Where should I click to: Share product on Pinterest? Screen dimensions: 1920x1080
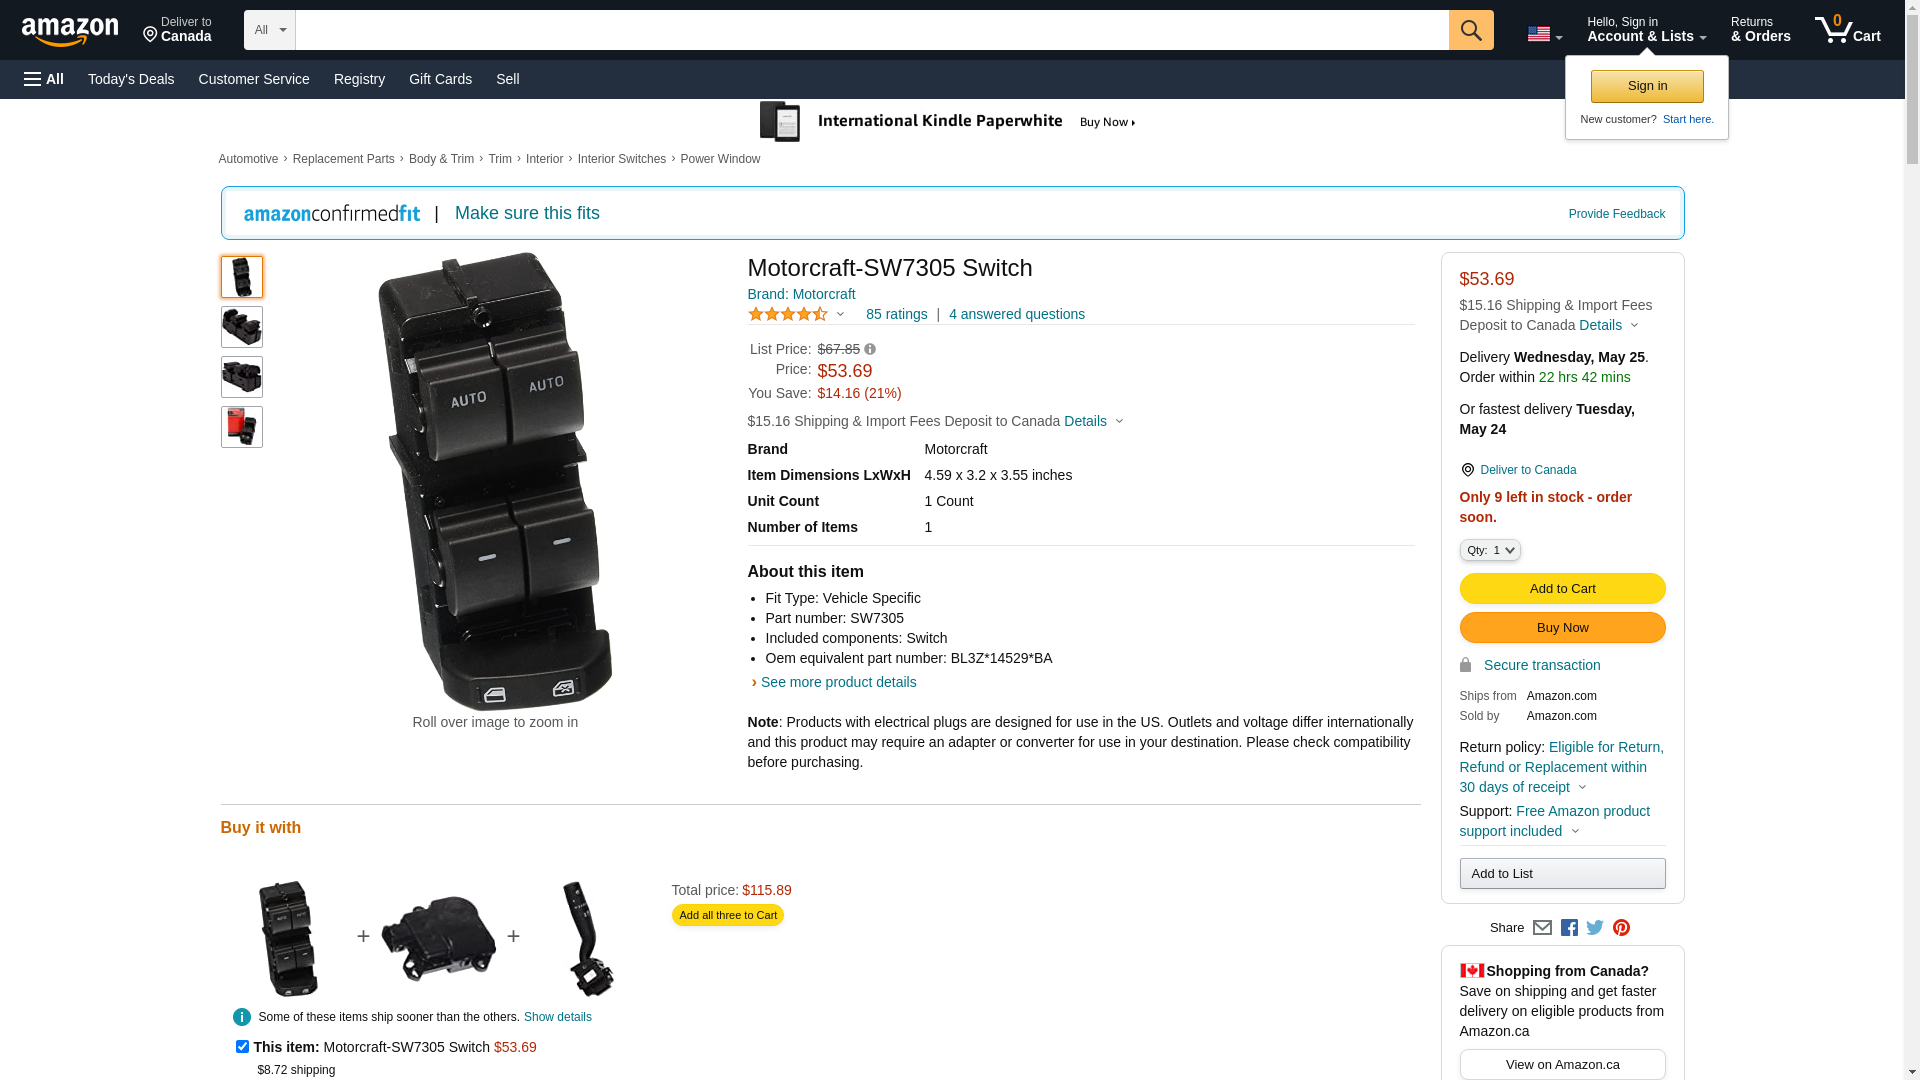tap(1621, 928)
